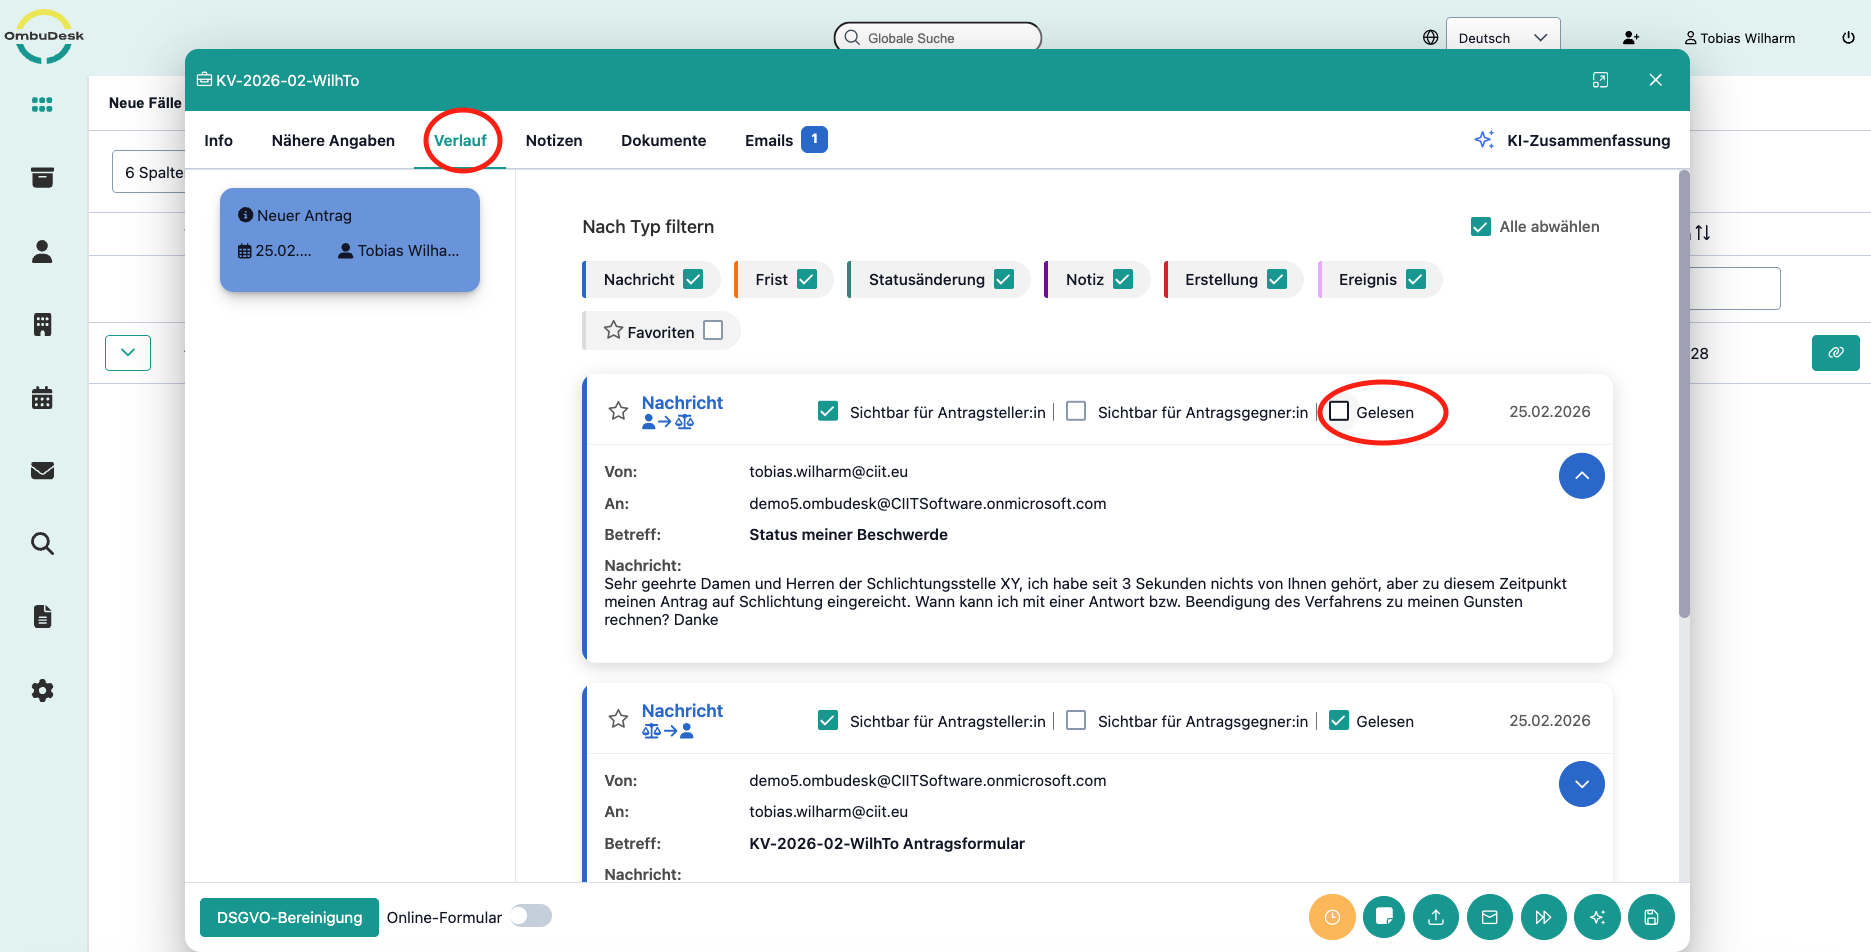1871x952 pixels.
Task: Click the DSGVO-Bereinigung button
Action: [x=289, y=917]
